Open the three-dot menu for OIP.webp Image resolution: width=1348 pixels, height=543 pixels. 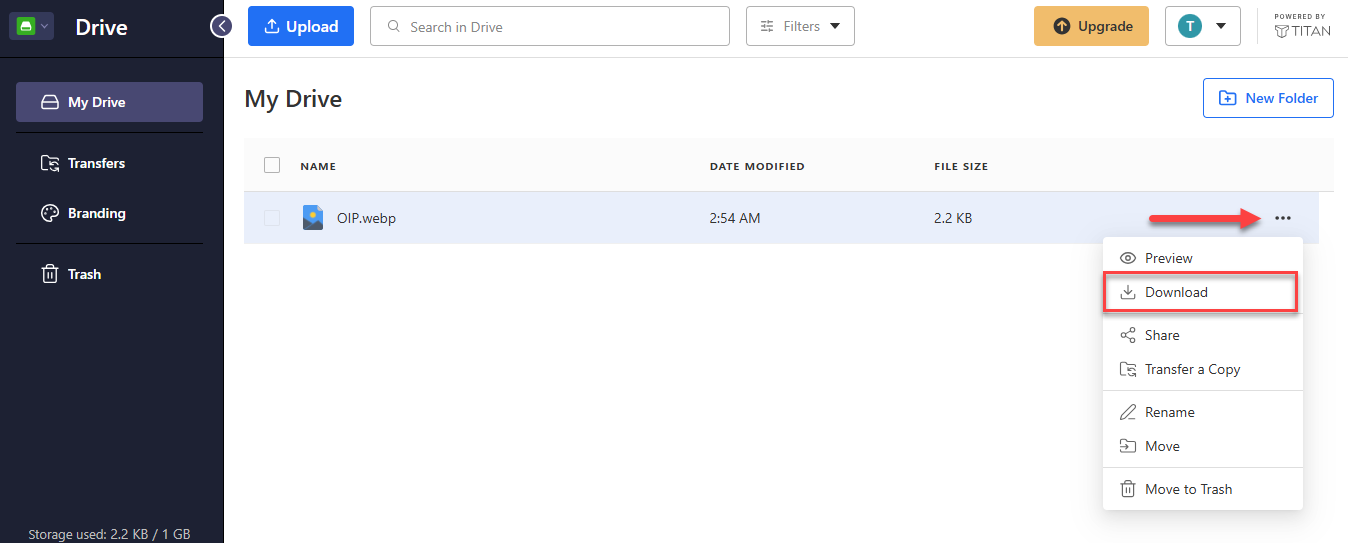pyautogui.click(x=1283, y=218)
